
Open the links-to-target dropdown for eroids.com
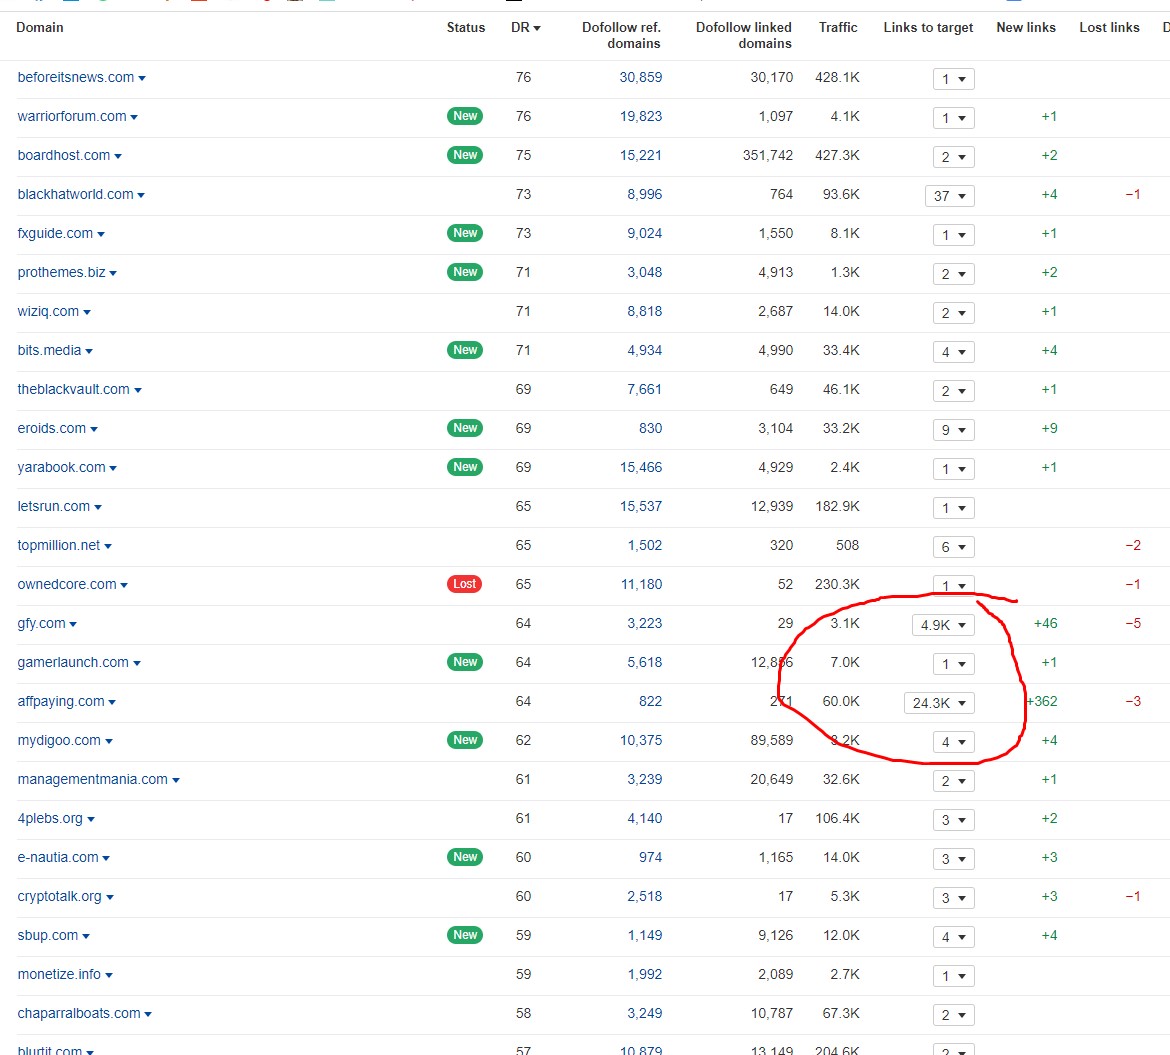[x=954, y=430]
